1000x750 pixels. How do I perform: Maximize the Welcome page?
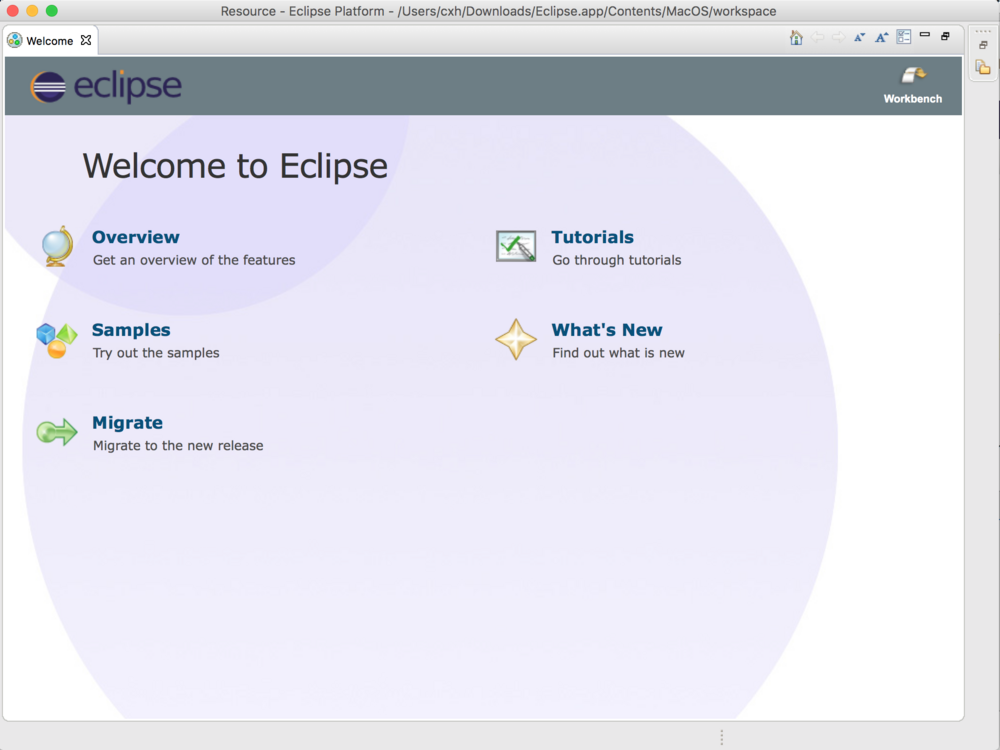945,36
